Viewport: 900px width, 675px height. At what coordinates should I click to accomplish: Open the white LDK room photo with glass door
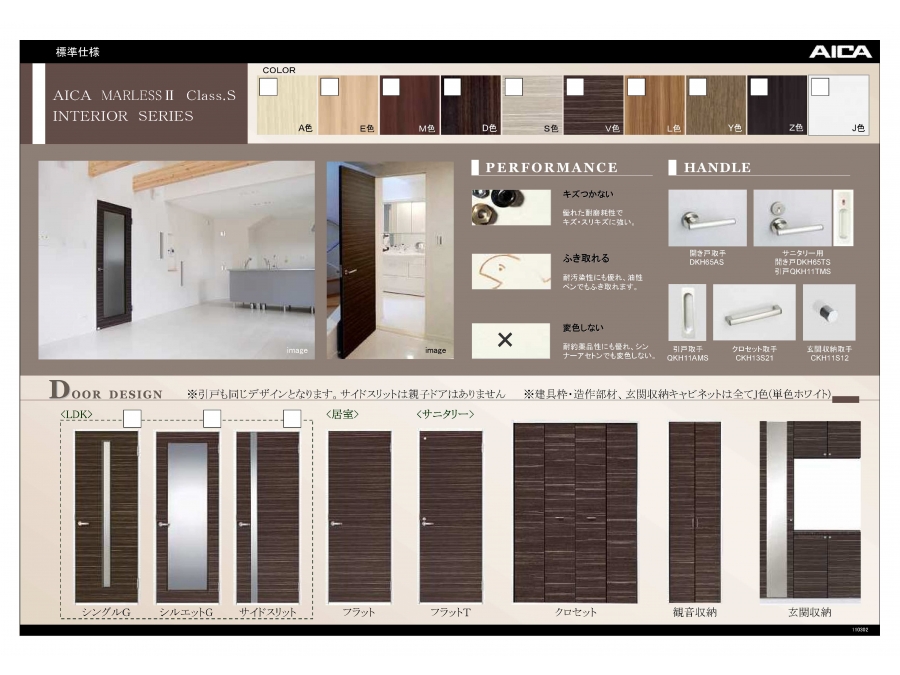tap(177, 260)
